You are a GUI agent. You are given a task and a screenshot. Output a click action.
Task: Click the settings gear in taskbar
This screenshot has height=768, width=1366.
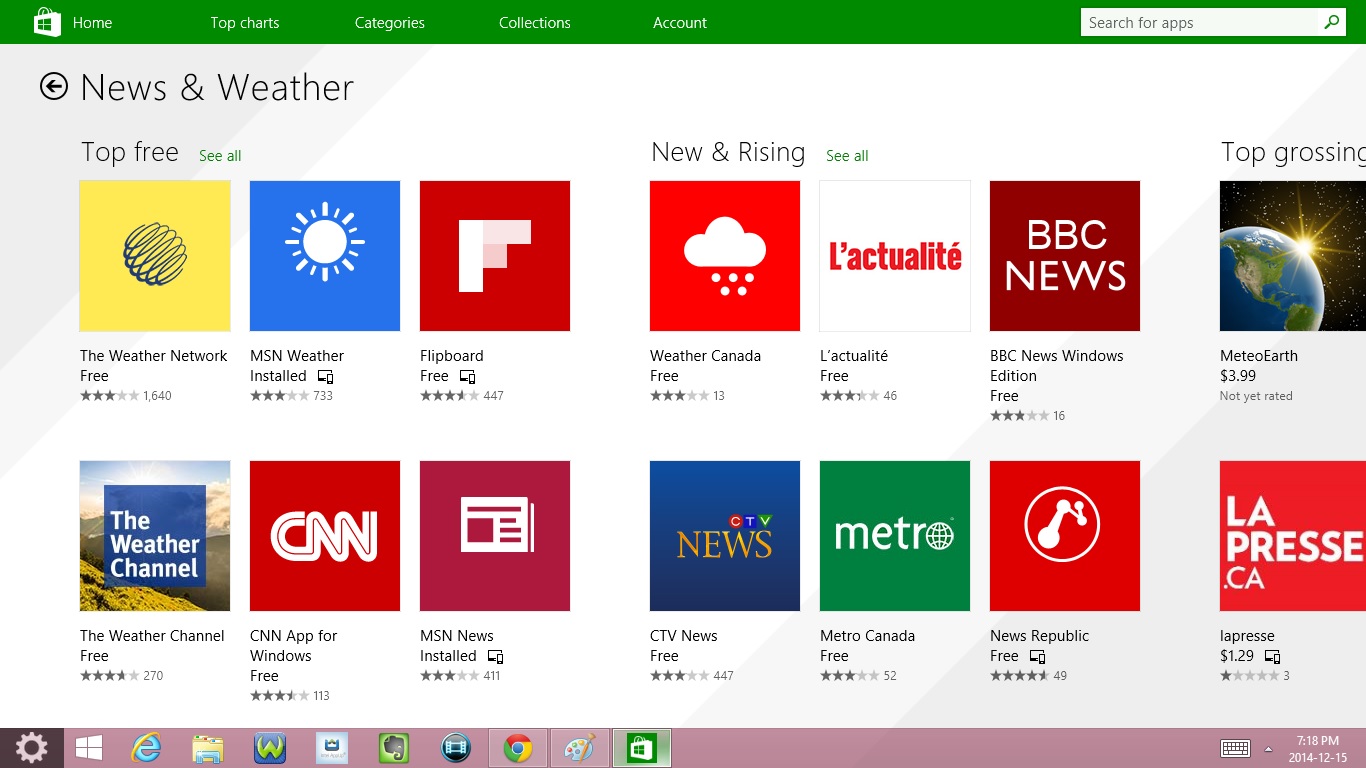(31, 748)
